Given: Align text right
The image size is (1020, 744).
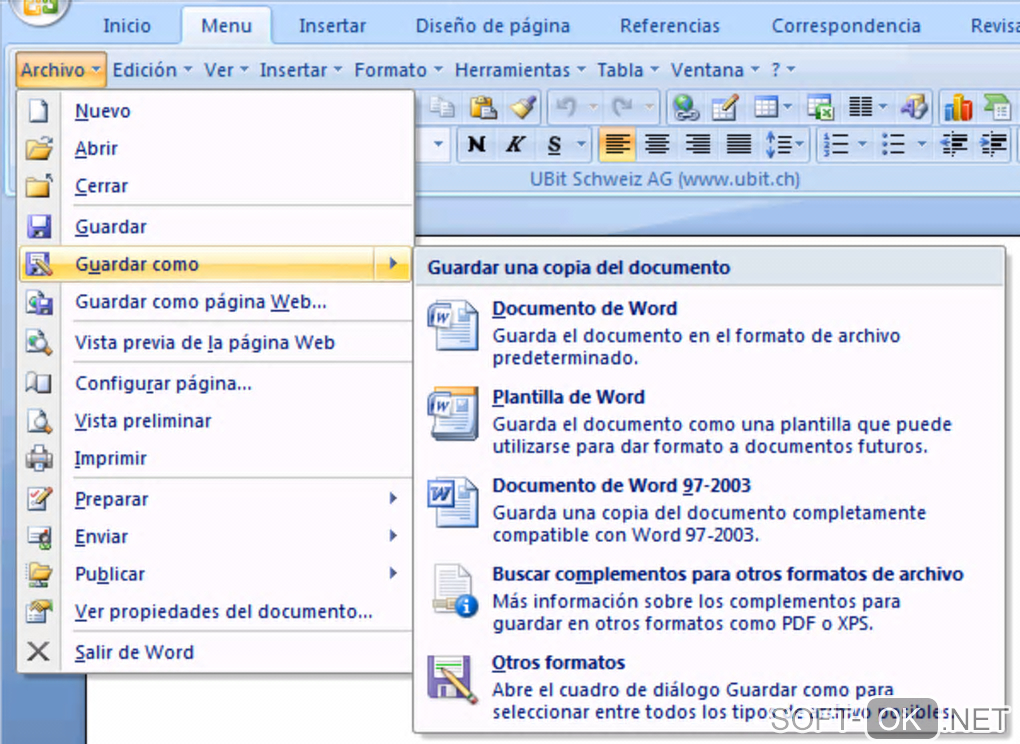Looking at the screenshot, I should coord(698,144).
